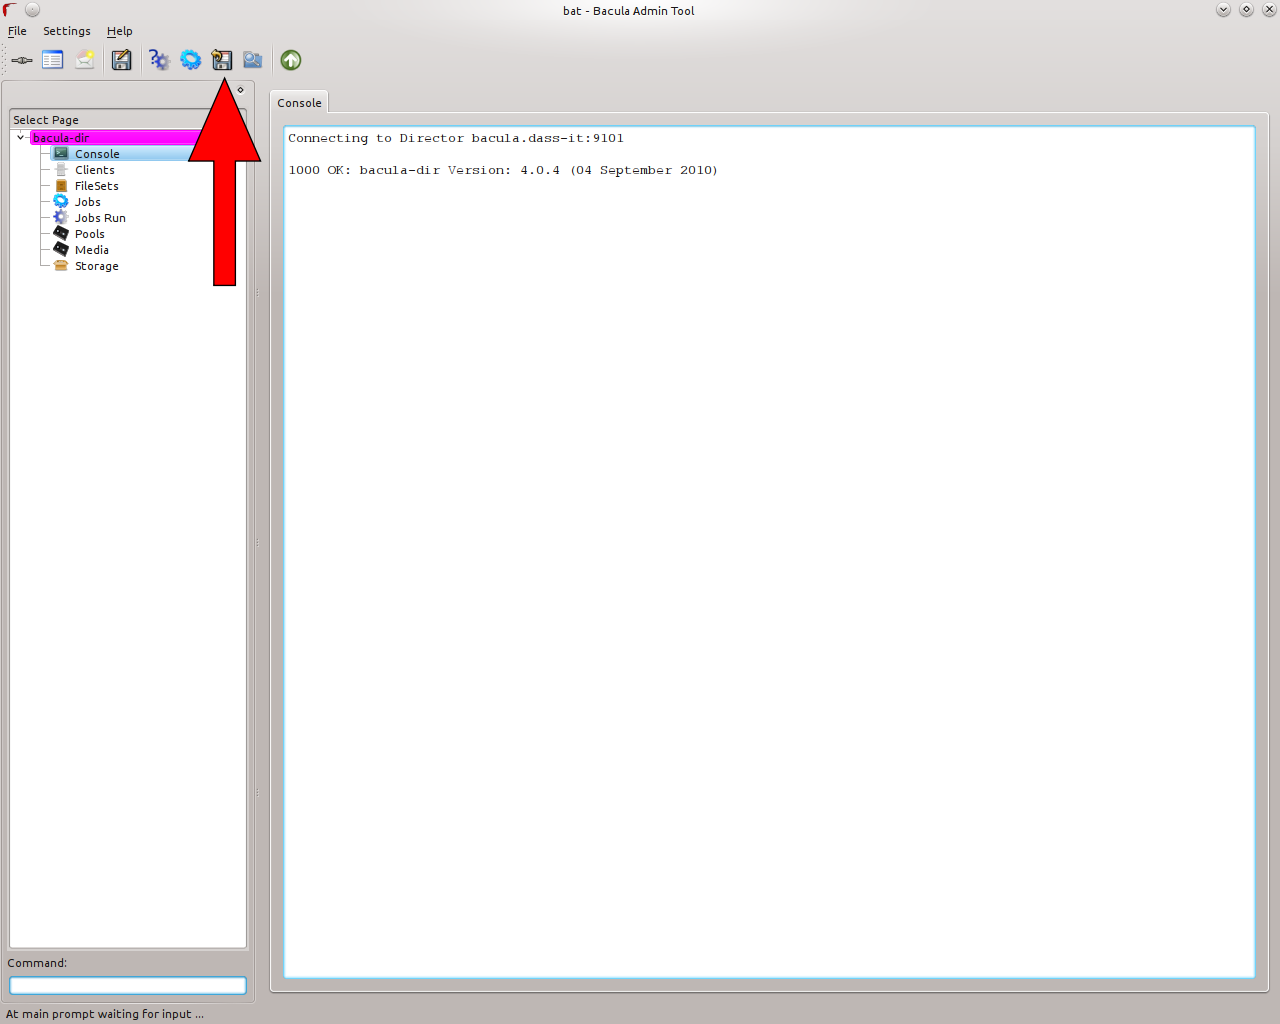
Task: Click the Jobs Run gear tree icon
Action: coord(61,217)
